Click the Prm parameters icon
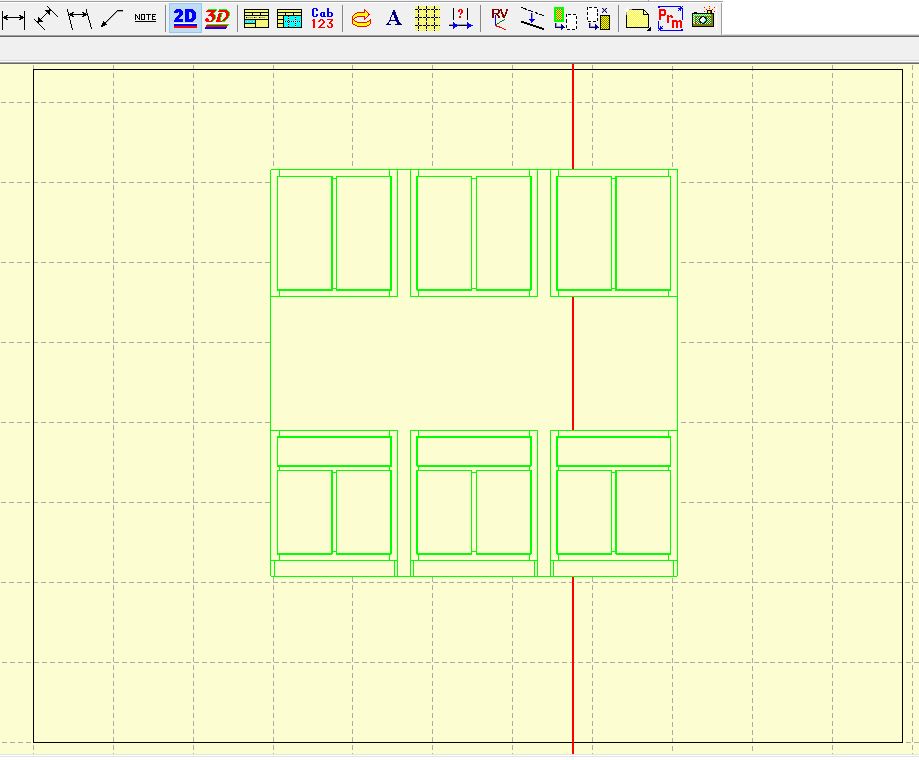 [668, 17]
